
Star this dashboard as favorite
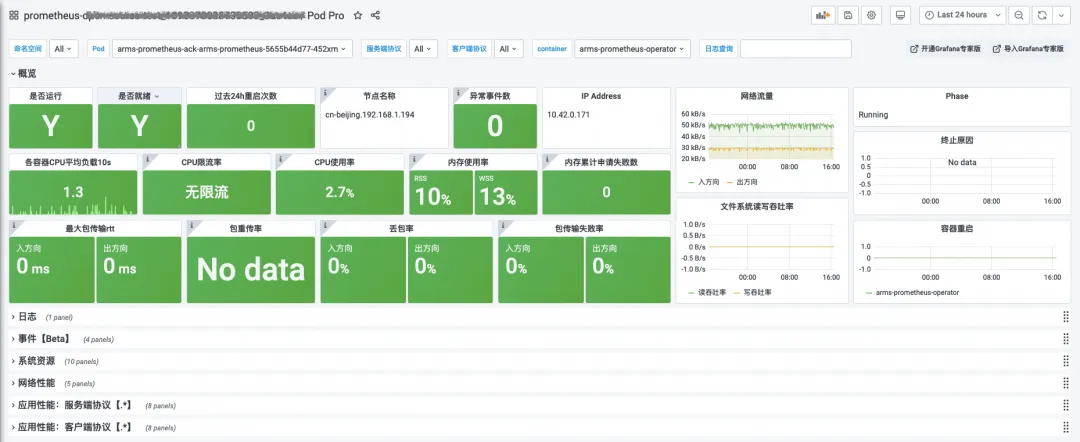coord(357,15)
